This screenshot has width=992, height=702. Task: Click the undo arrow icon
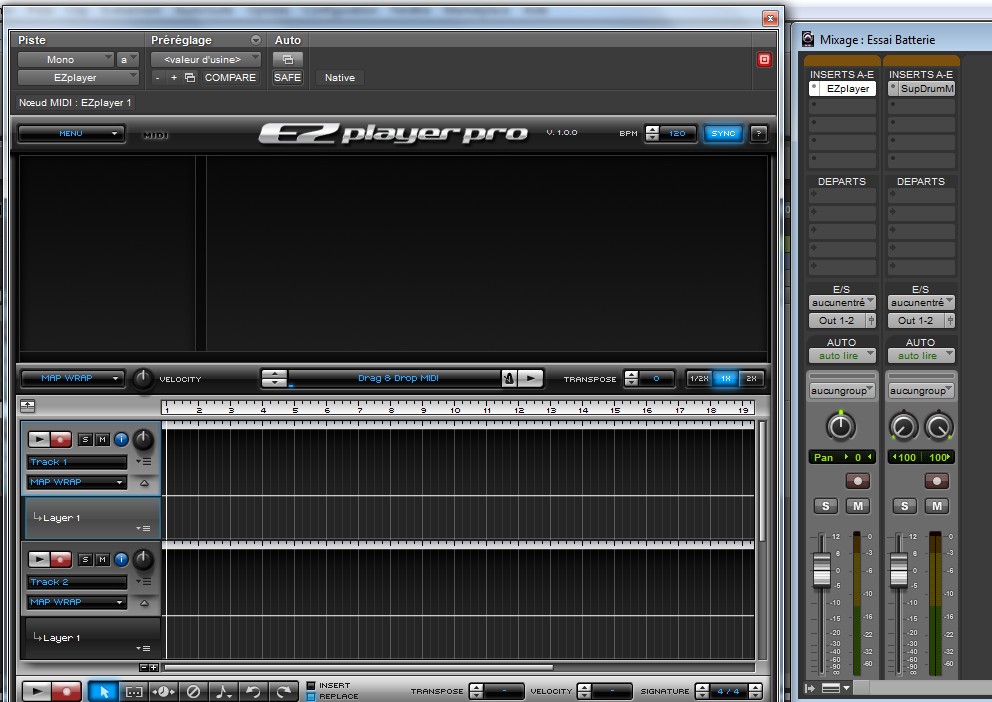[254, 691]
